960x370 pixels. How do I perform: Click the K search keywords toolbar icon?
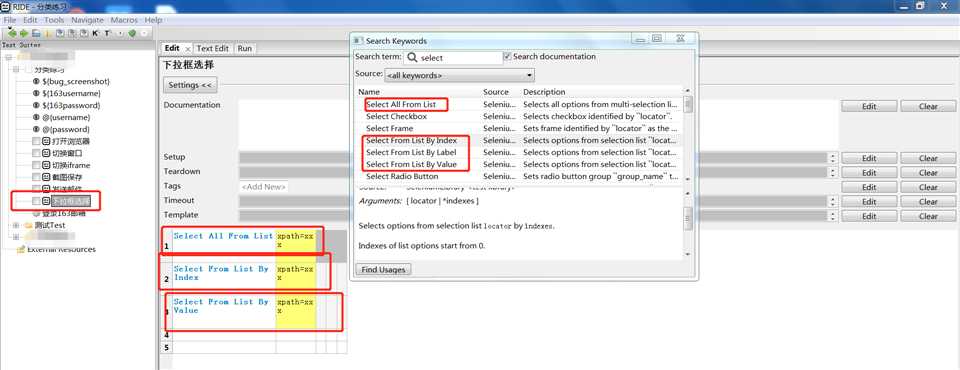95,33
